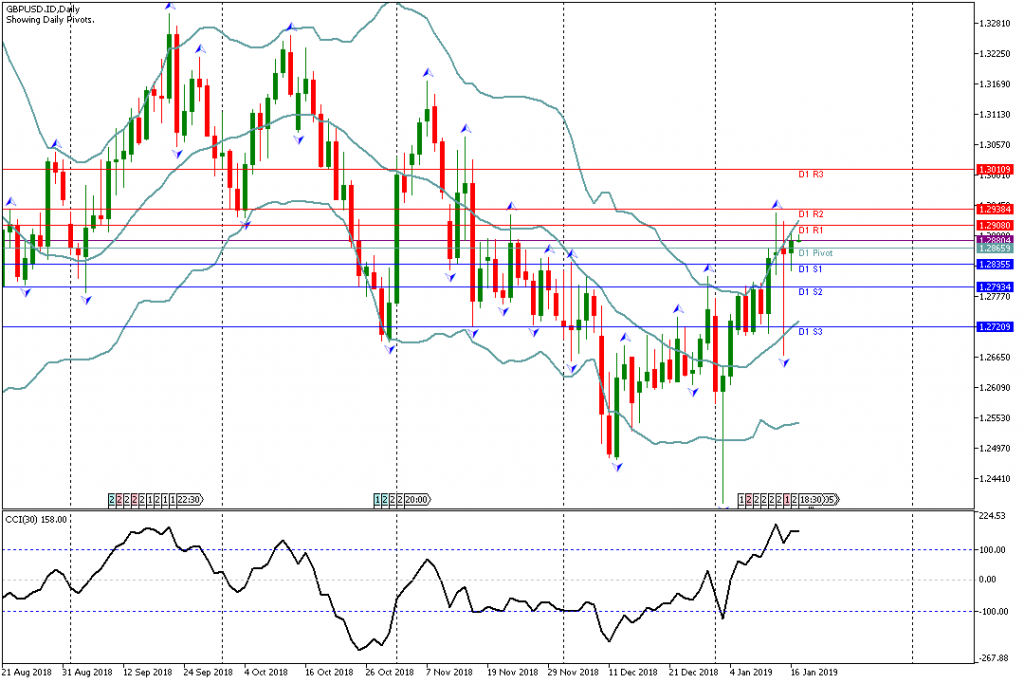Select the D1 S3 support line label
Image resolution: width=1024 pixels, height=683 pixels.
(x=810, y=331)
